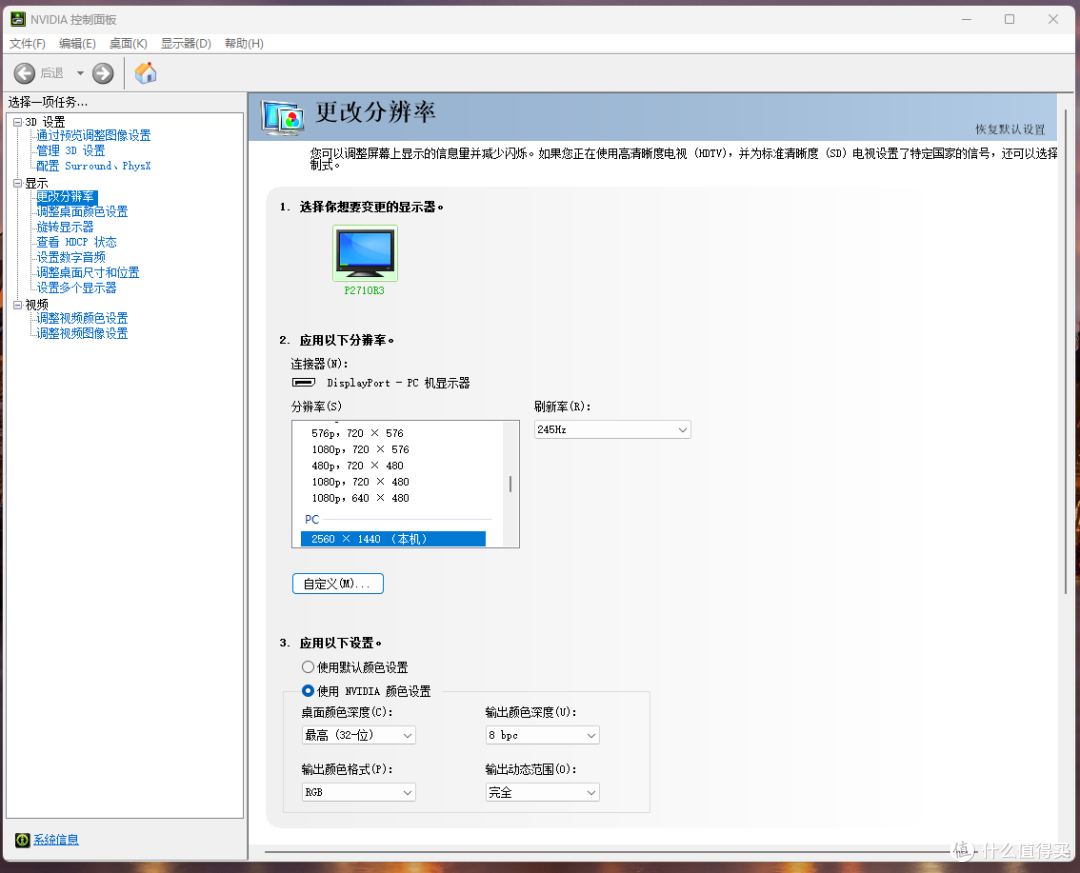Viewport: 1080px width, 873px height.
Task: Select 2560 × 1440 (本机) resolution
Action: 393,539
